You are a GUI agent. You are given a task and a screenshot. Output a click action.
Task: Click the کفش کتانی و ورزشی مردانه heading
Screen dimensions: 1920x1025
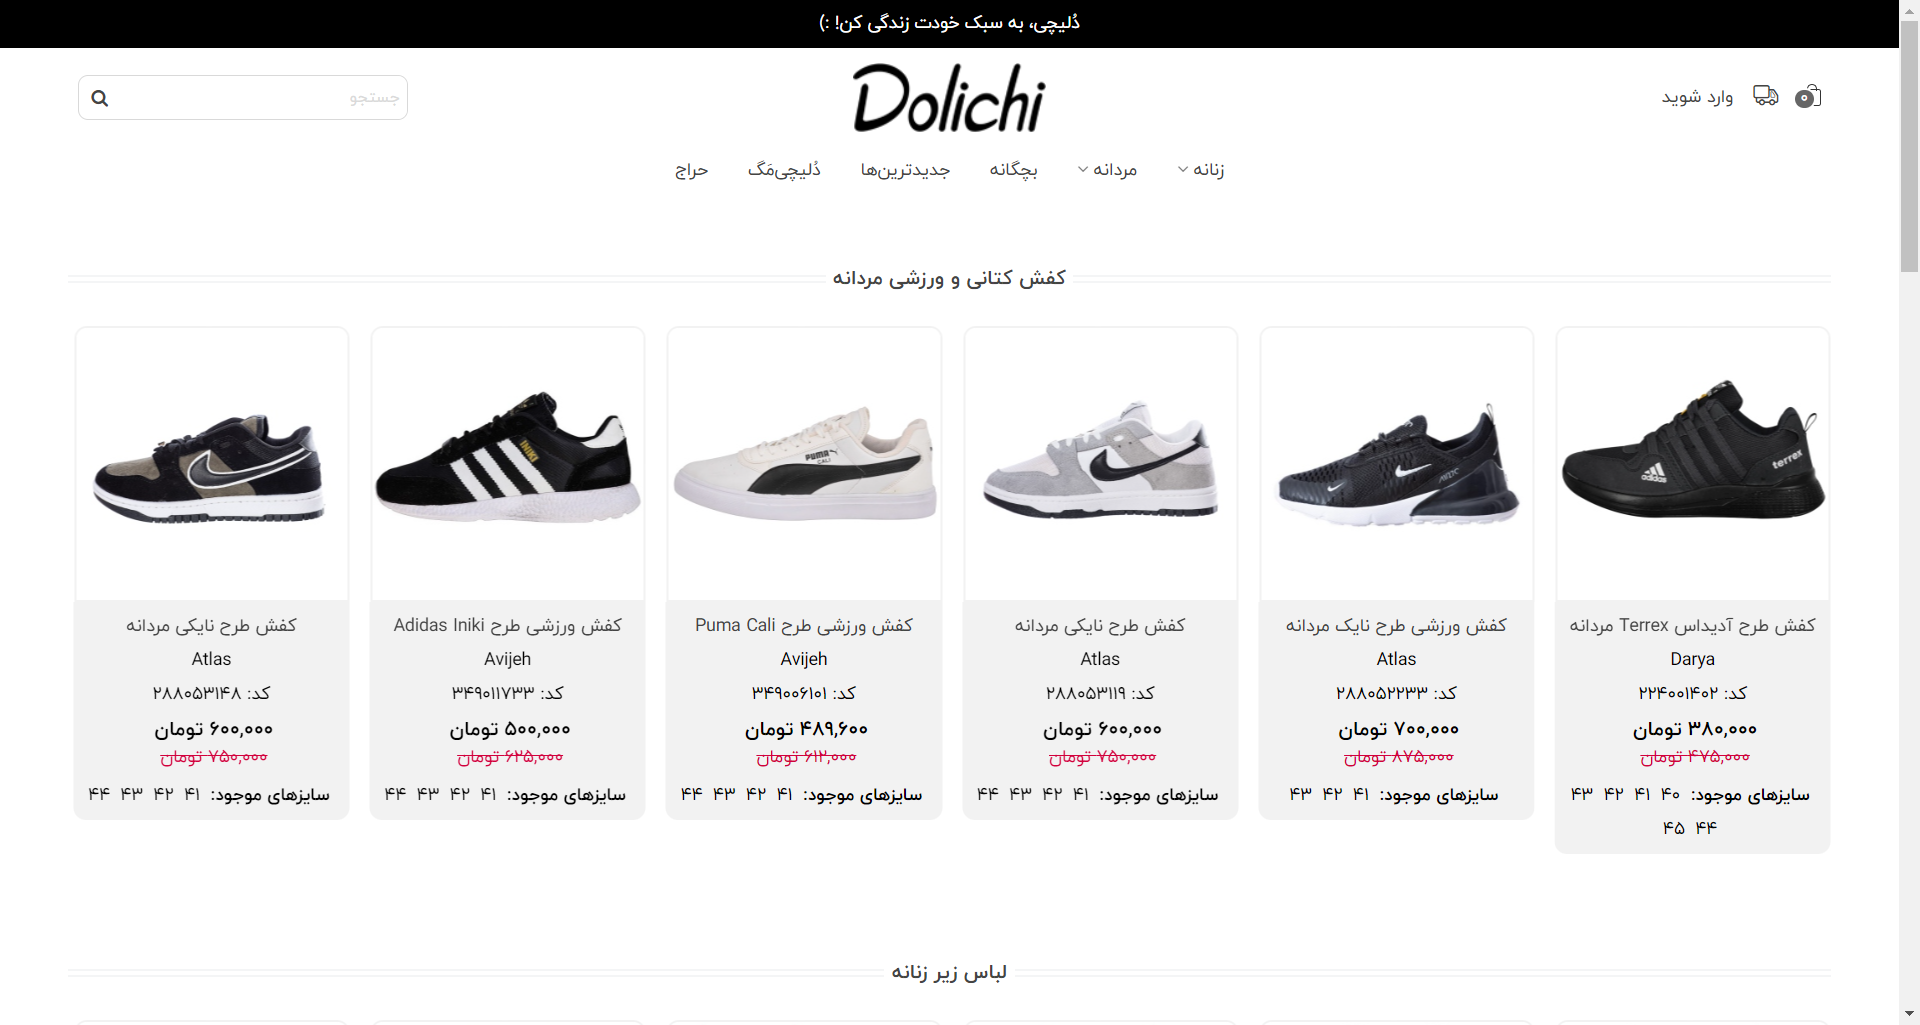949,278
